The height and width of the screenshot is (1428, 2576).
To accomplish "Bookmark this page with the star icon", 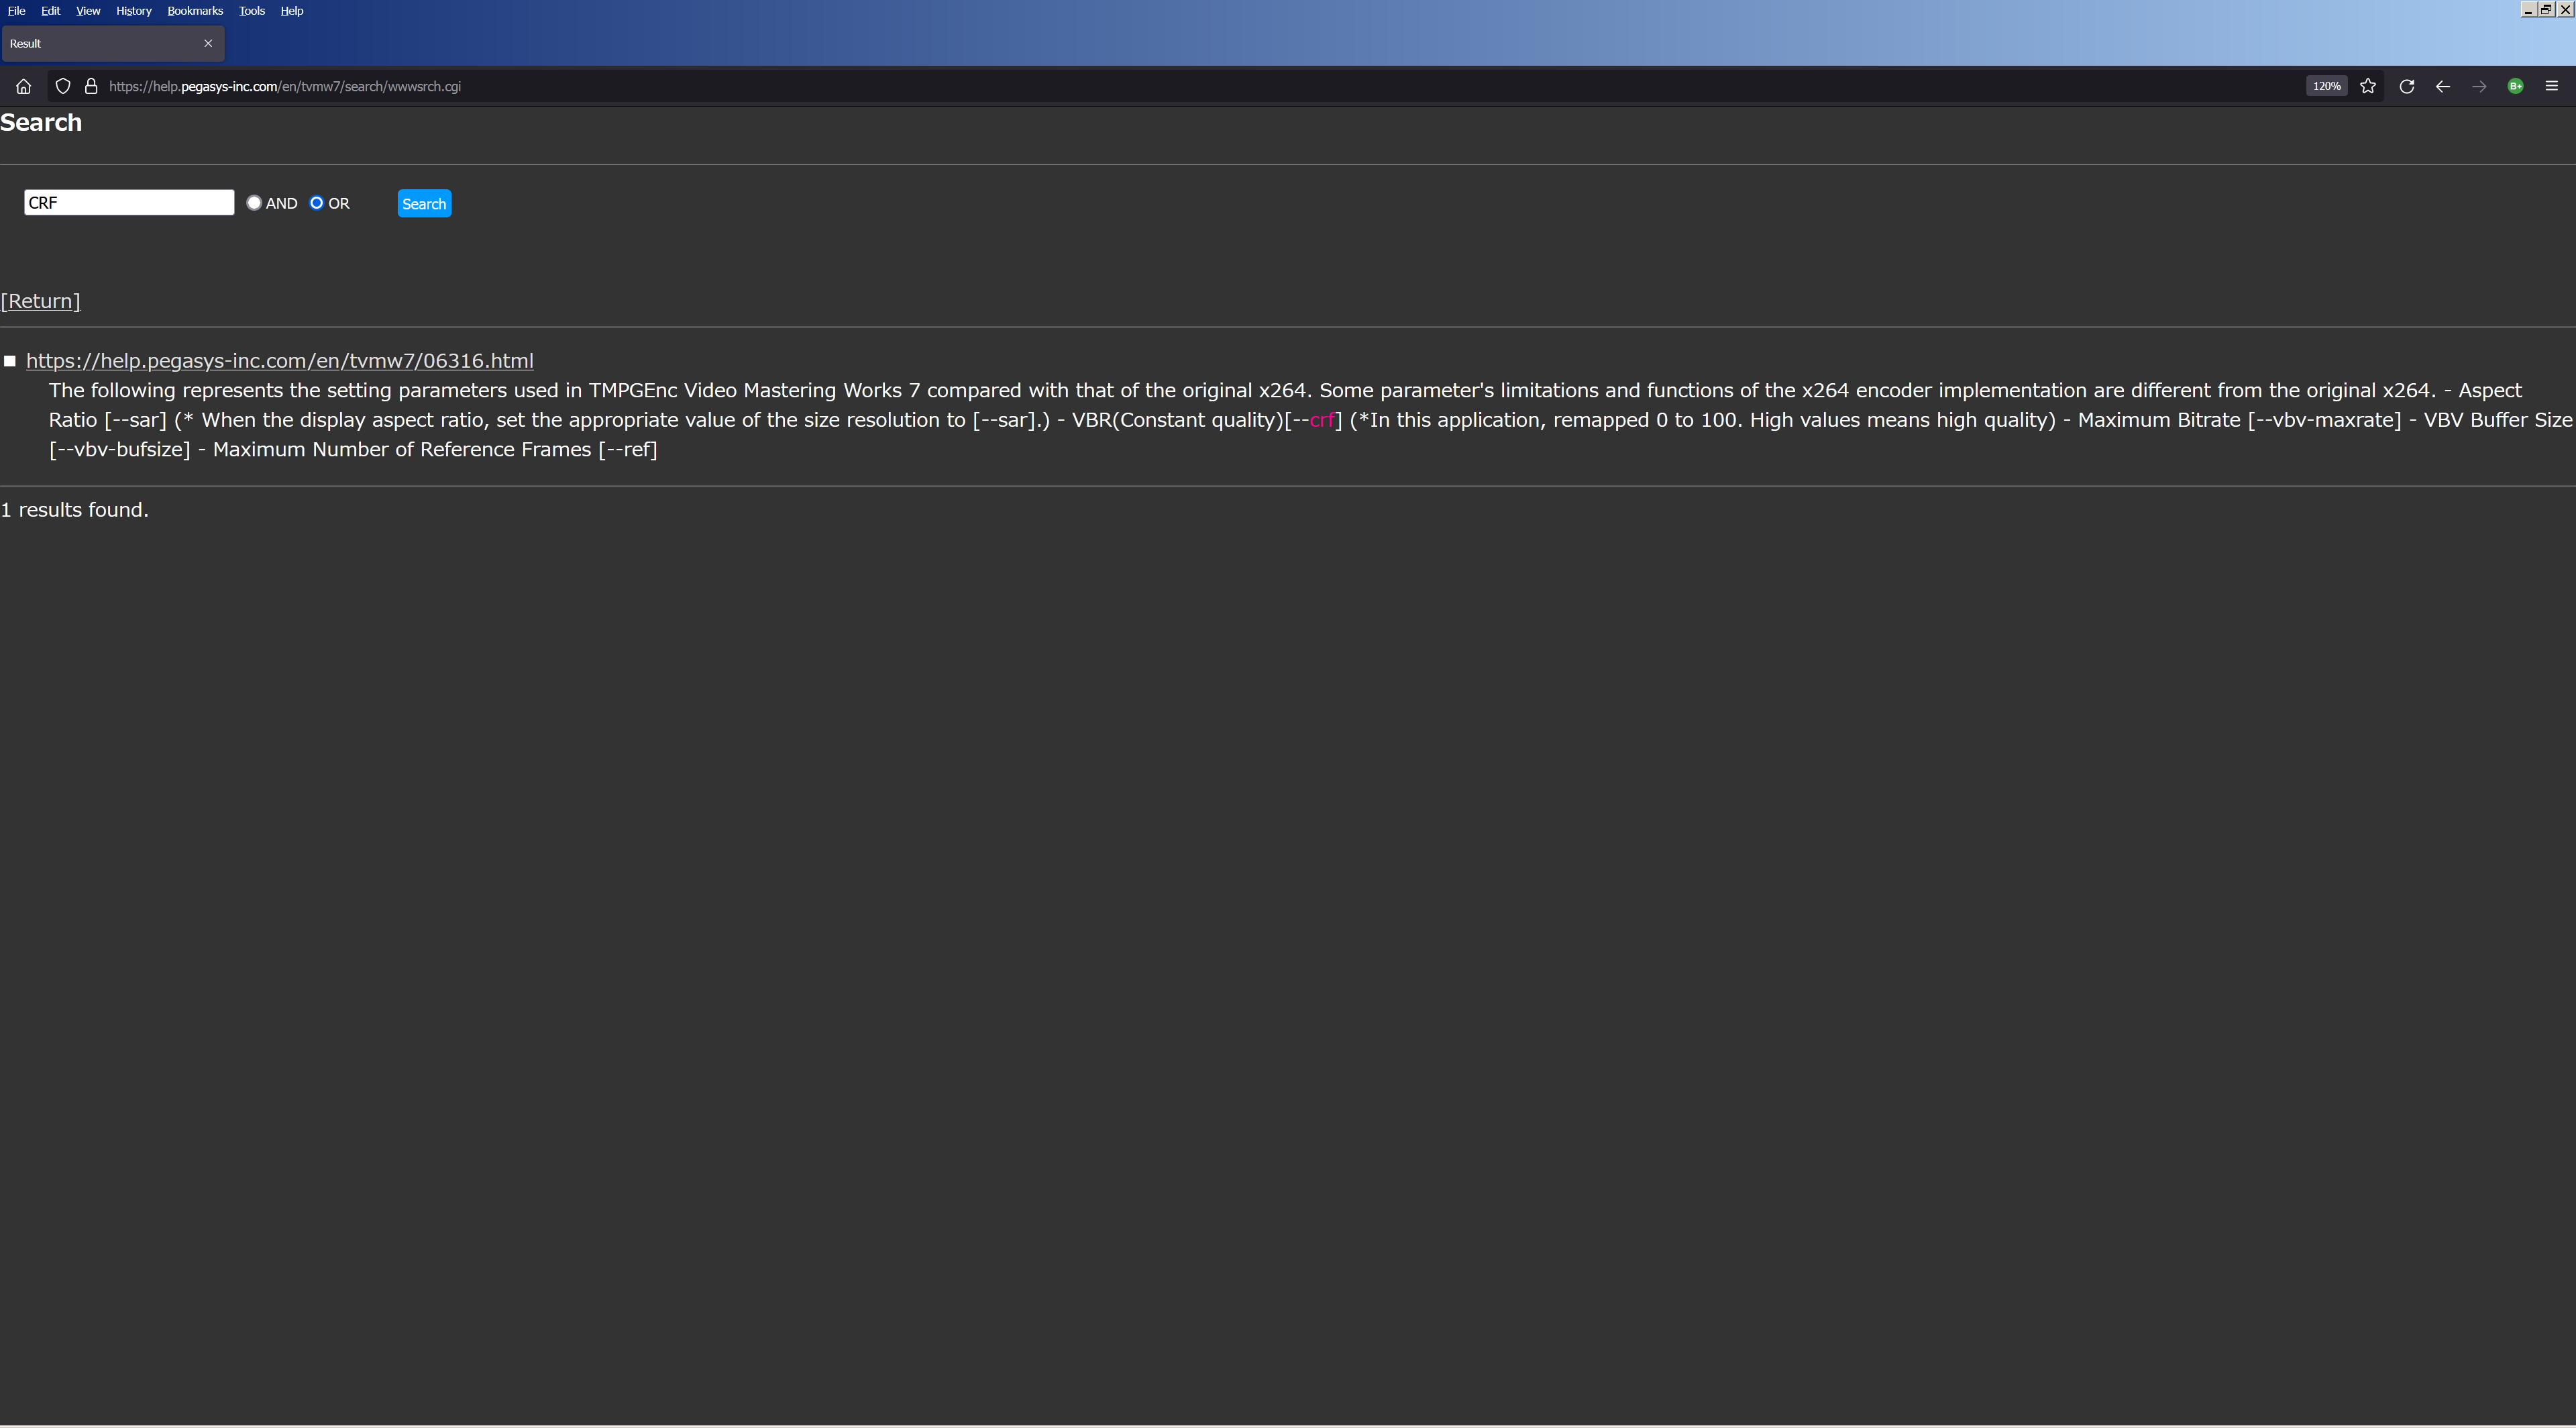I will point(2367,86).
